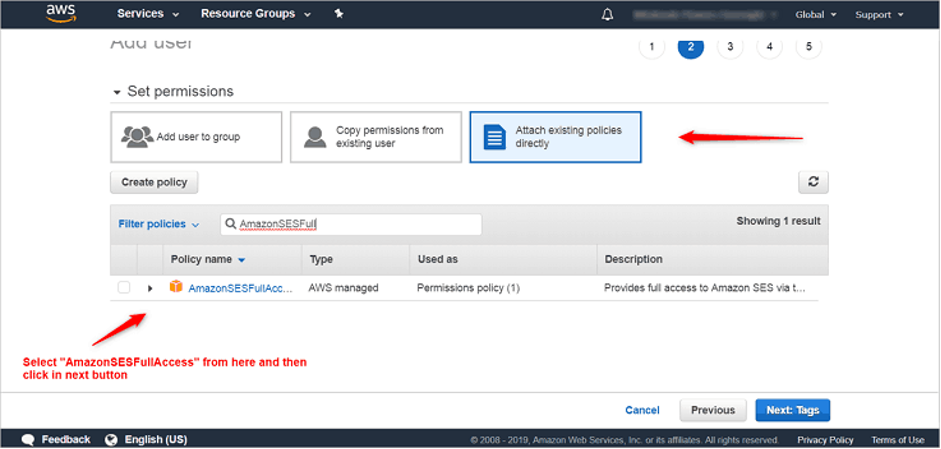Refresh the policy list

pyautogui.click(x=813, y=182)
